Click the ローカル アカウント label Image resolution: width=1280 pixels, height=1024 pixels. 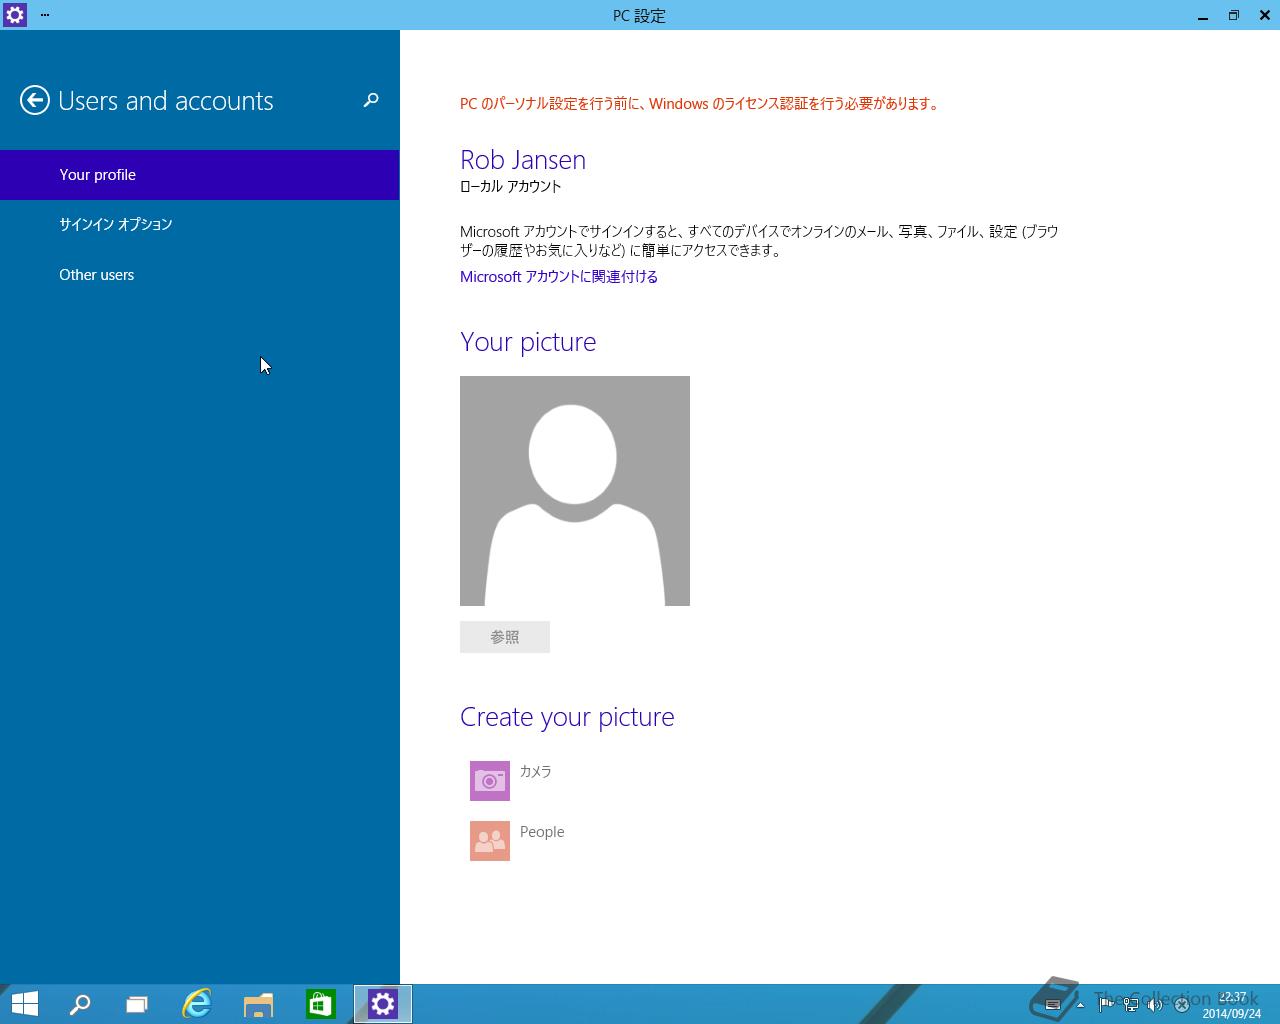510,186
